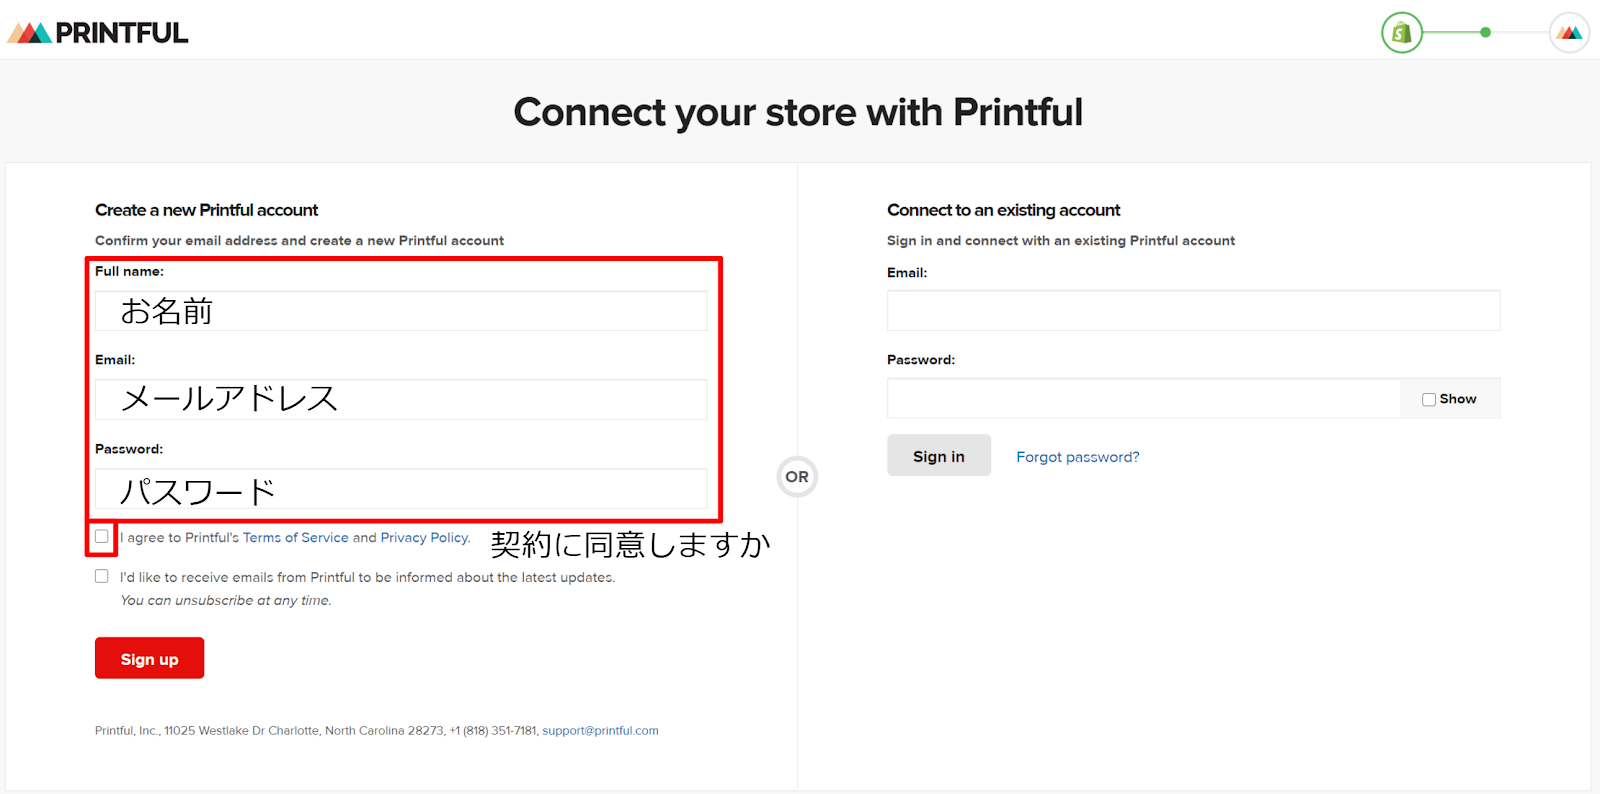Click the Confirm your email address subtitle
Screen dimensions: 1600x794
coord(299,241)
